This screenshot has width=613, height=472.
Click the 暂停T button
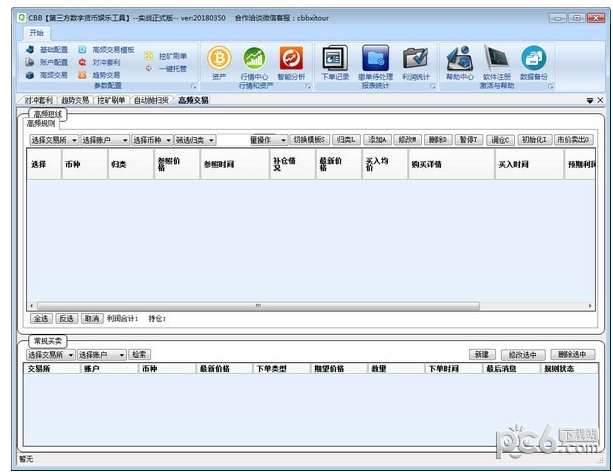click(469, 140)
